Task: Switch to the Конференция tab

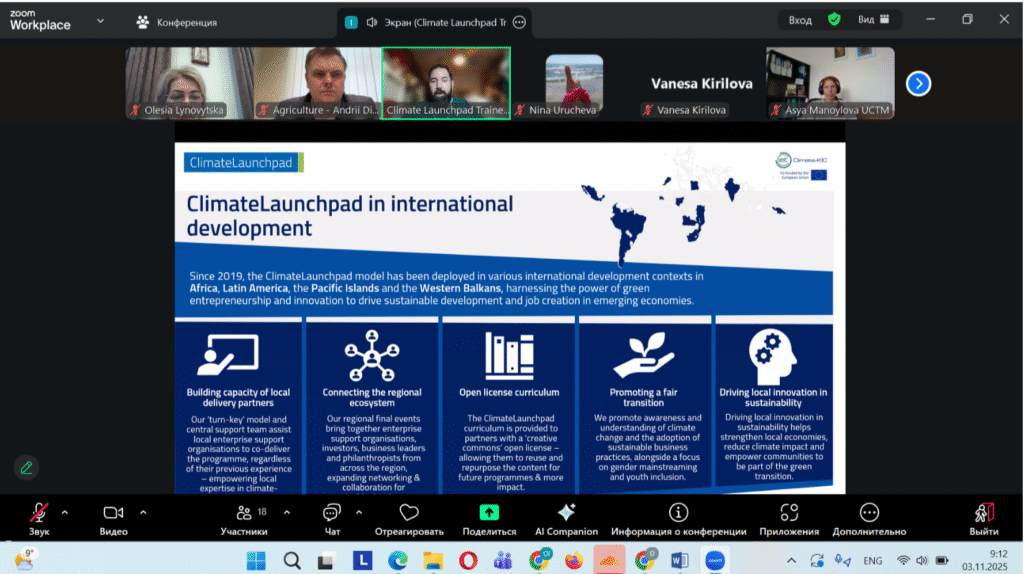Action: (x=176, y=21)
